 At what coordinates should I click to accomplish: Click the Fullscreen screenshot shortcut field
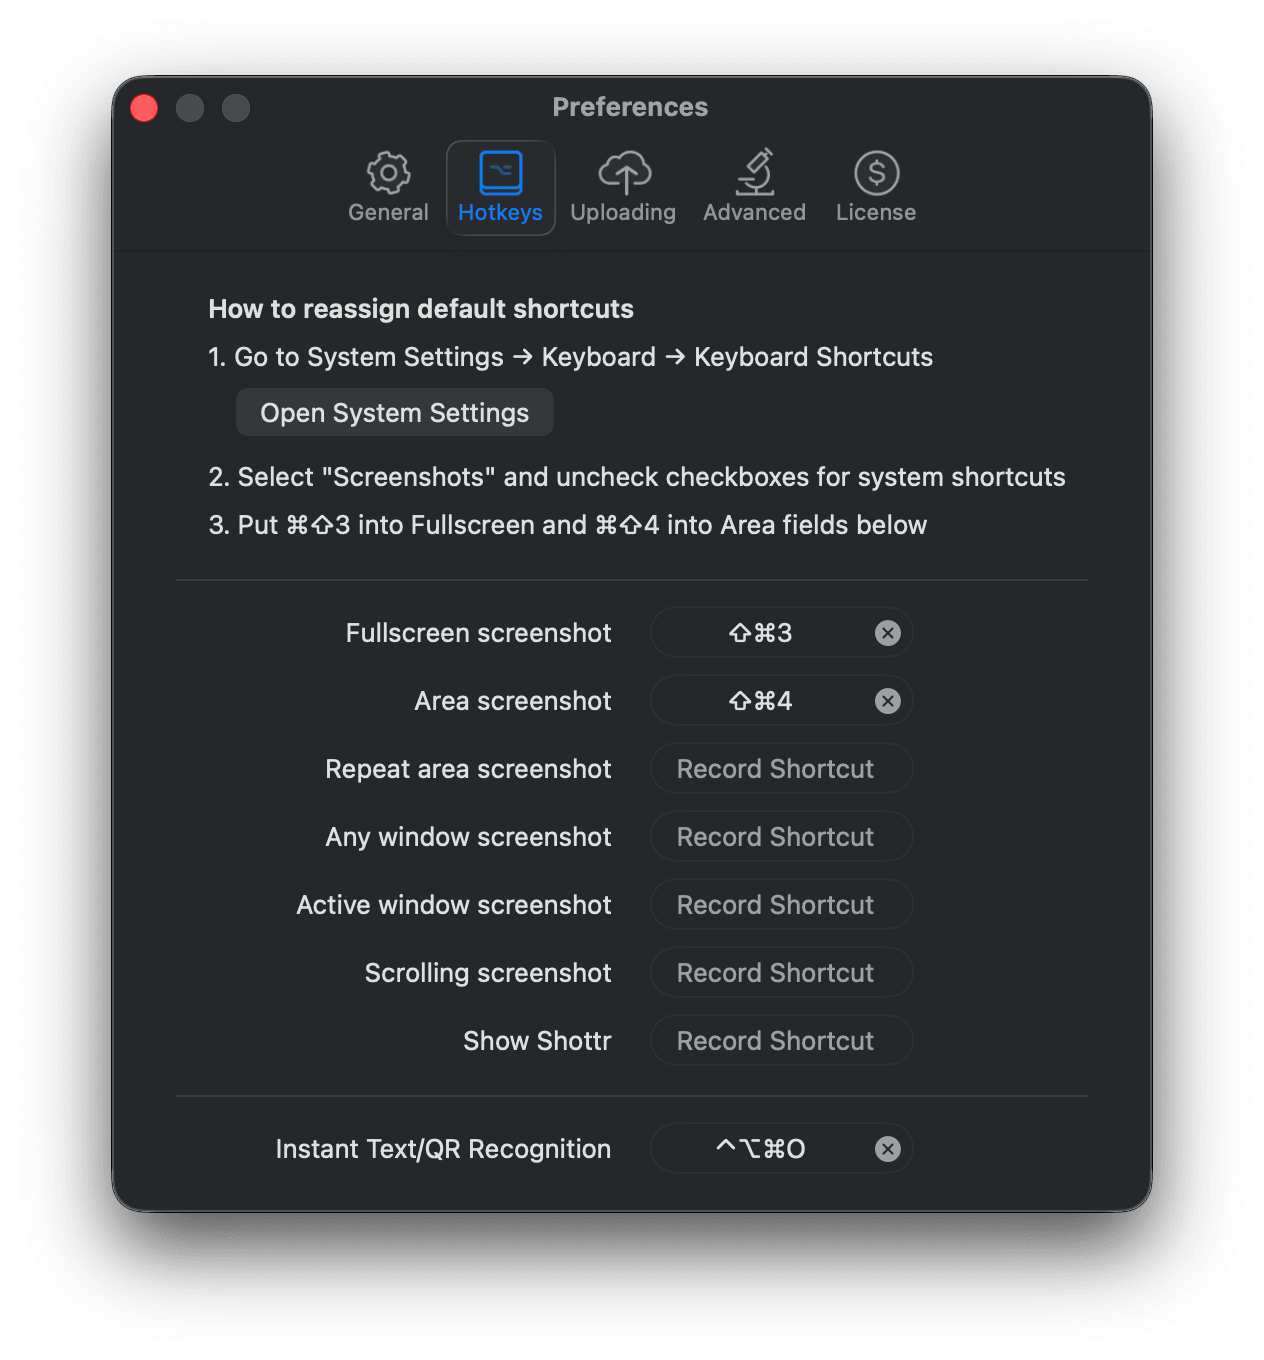(x=760, y=633)
